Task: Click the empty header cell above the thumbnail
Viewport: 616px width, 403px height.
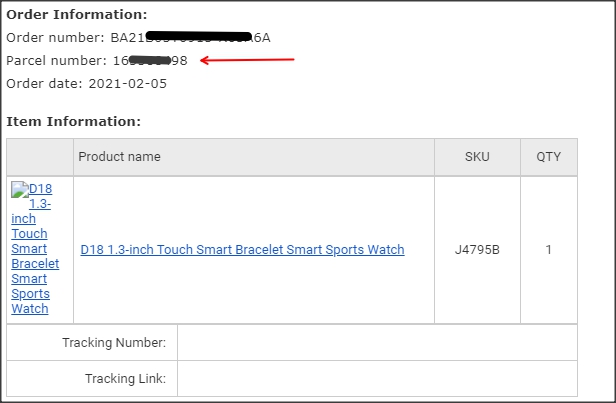Action: (40, 157)
